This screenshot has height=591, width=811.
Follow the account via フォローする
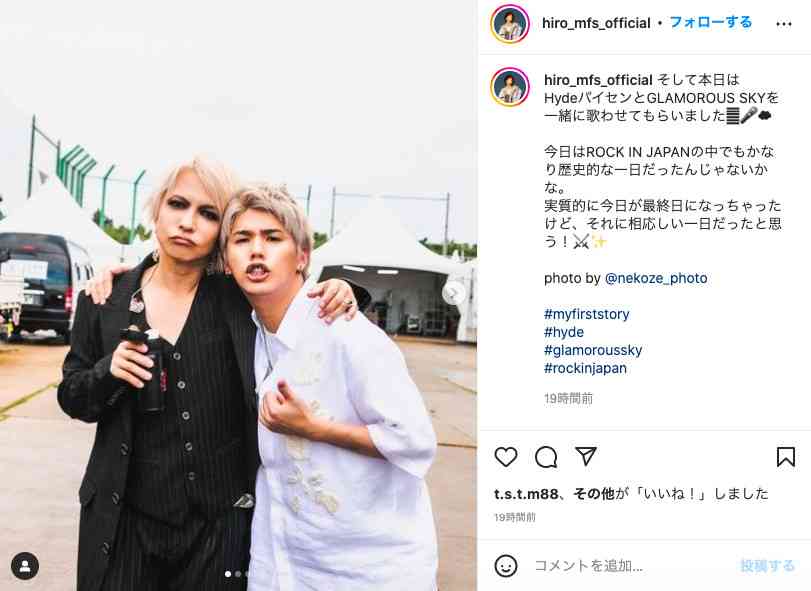[711, 23]
